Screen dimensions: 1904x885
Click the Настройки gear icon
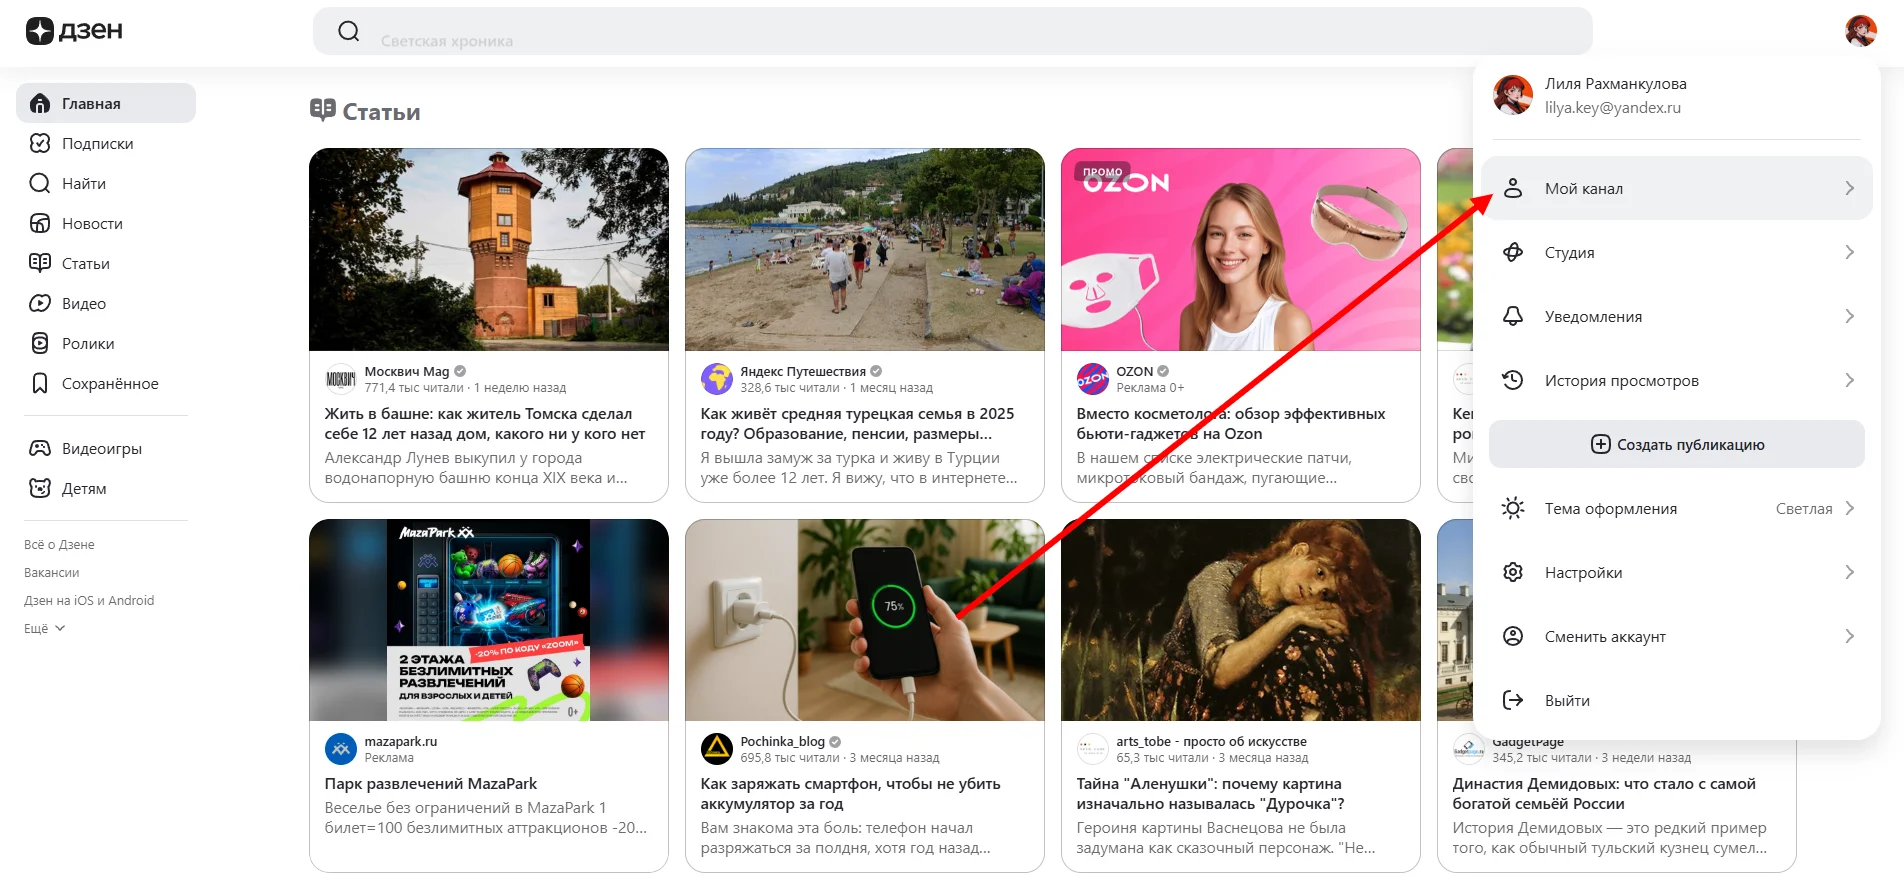(1513, 572)
